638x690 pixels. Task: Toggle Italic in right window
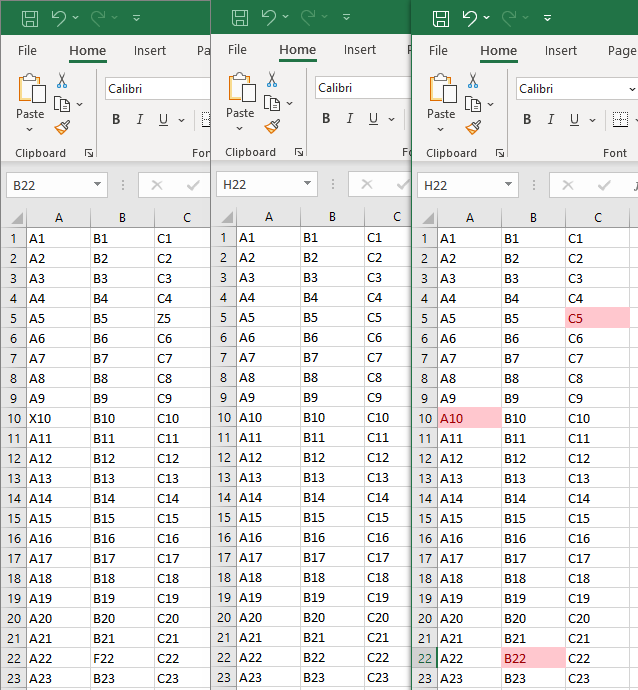(x=550, y=119)
